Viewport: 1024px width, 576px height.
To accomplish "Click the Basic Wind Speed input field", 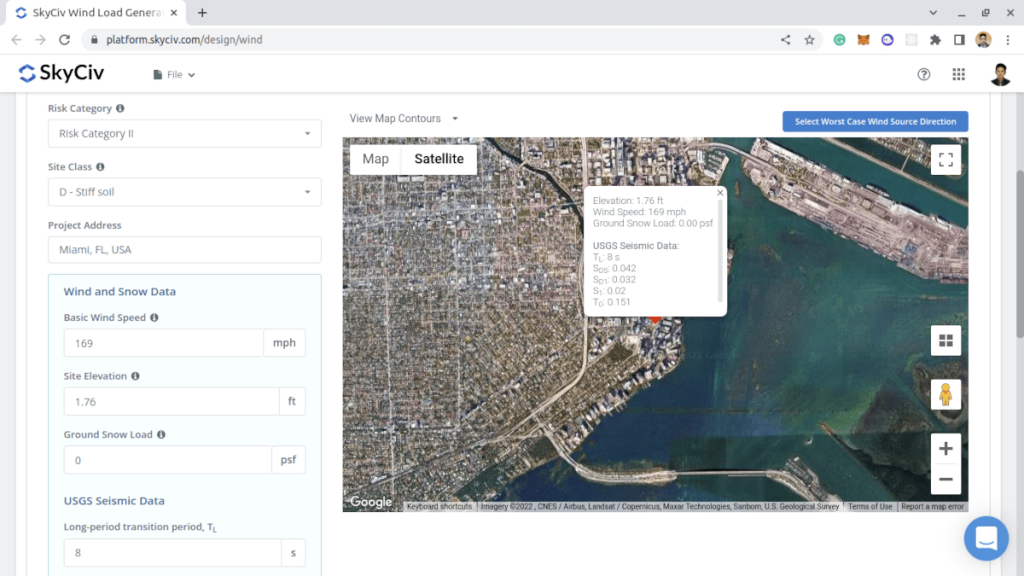I will tap(163, 343).
